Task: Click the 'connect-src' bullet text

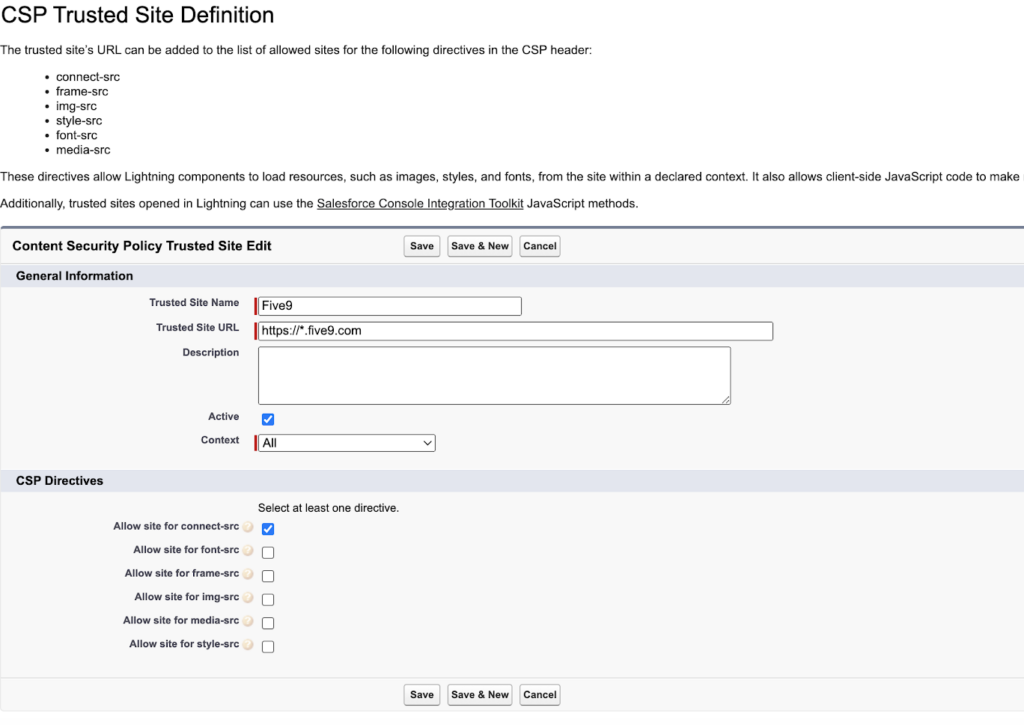Action: (x=88, y=77)
